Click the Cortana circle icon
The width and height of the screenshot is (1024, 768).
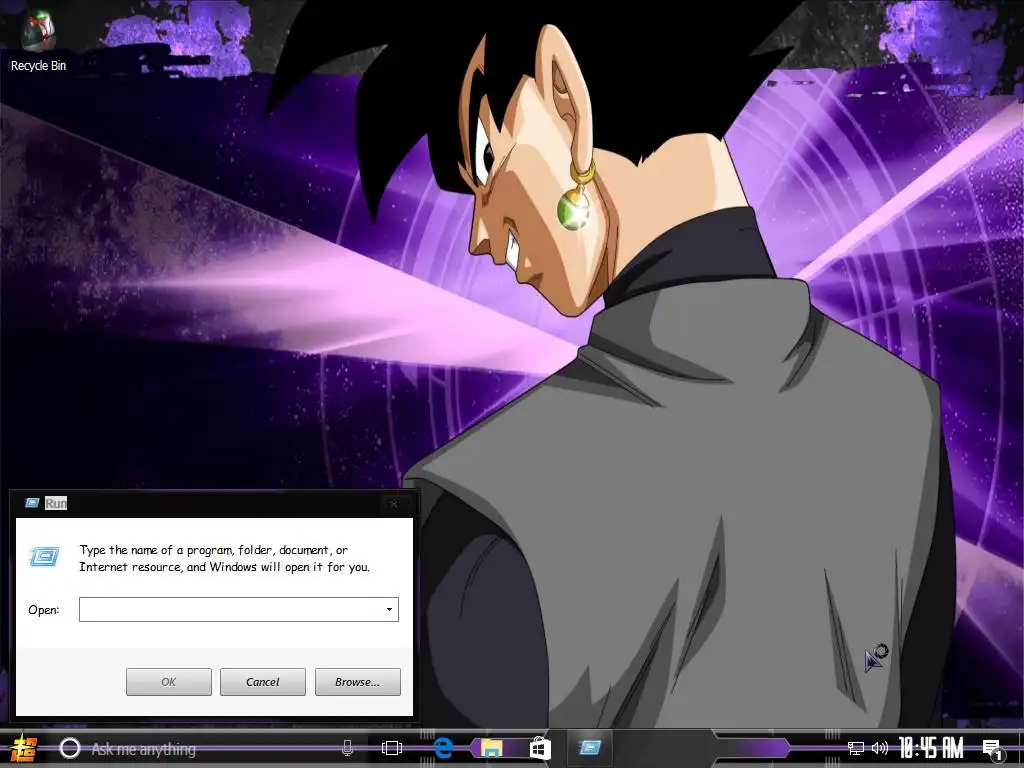[x=69, y=748]
